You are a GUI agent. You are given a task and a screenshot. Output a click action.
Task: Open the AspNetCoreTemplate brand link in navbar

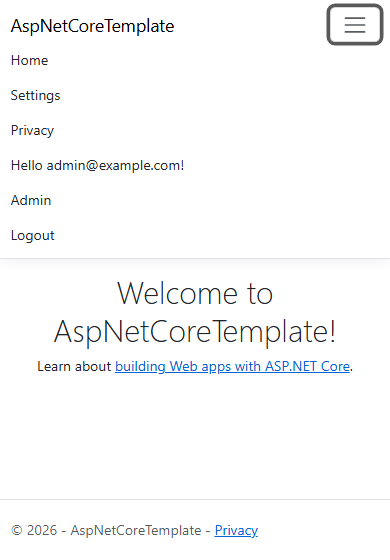pyautogui.click(x=92, y=26)
